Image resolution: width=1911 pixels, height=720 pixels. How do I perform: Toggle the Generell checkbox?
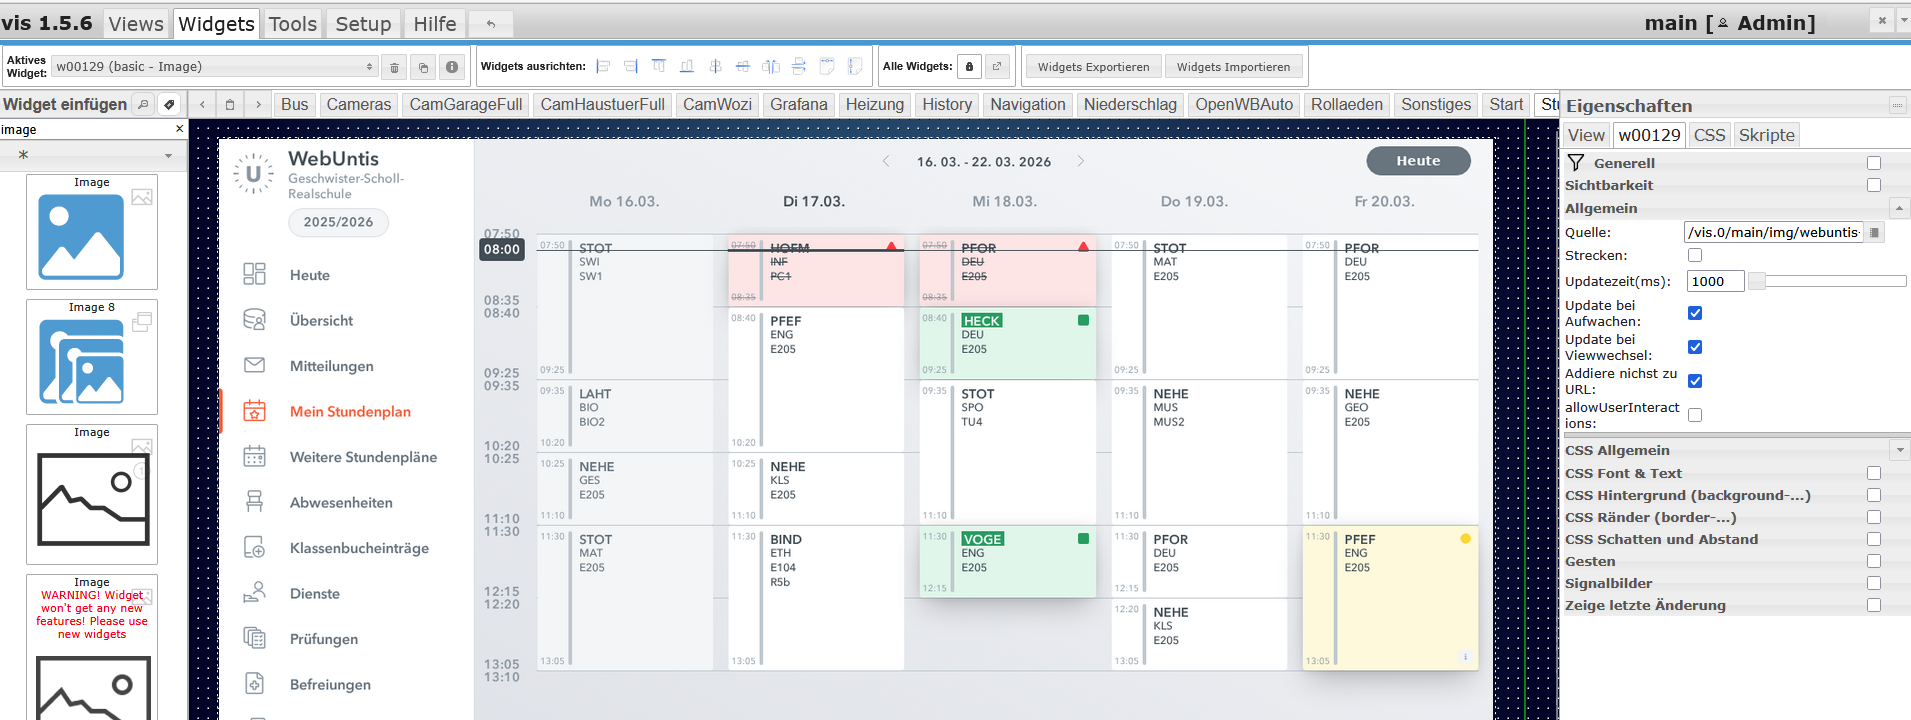[x=1874, y=163]
